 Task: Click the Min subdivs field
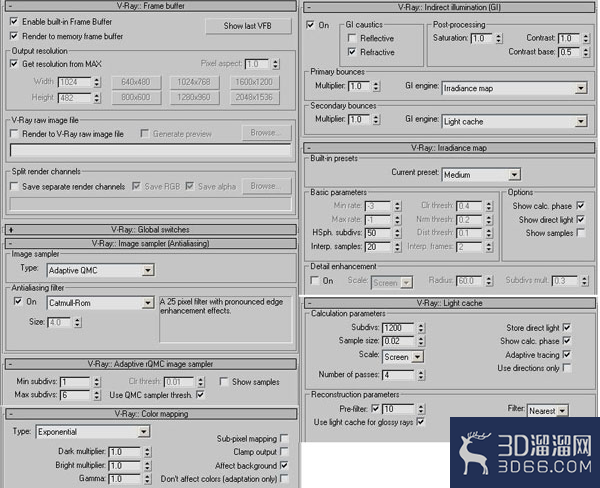[75, 382]
